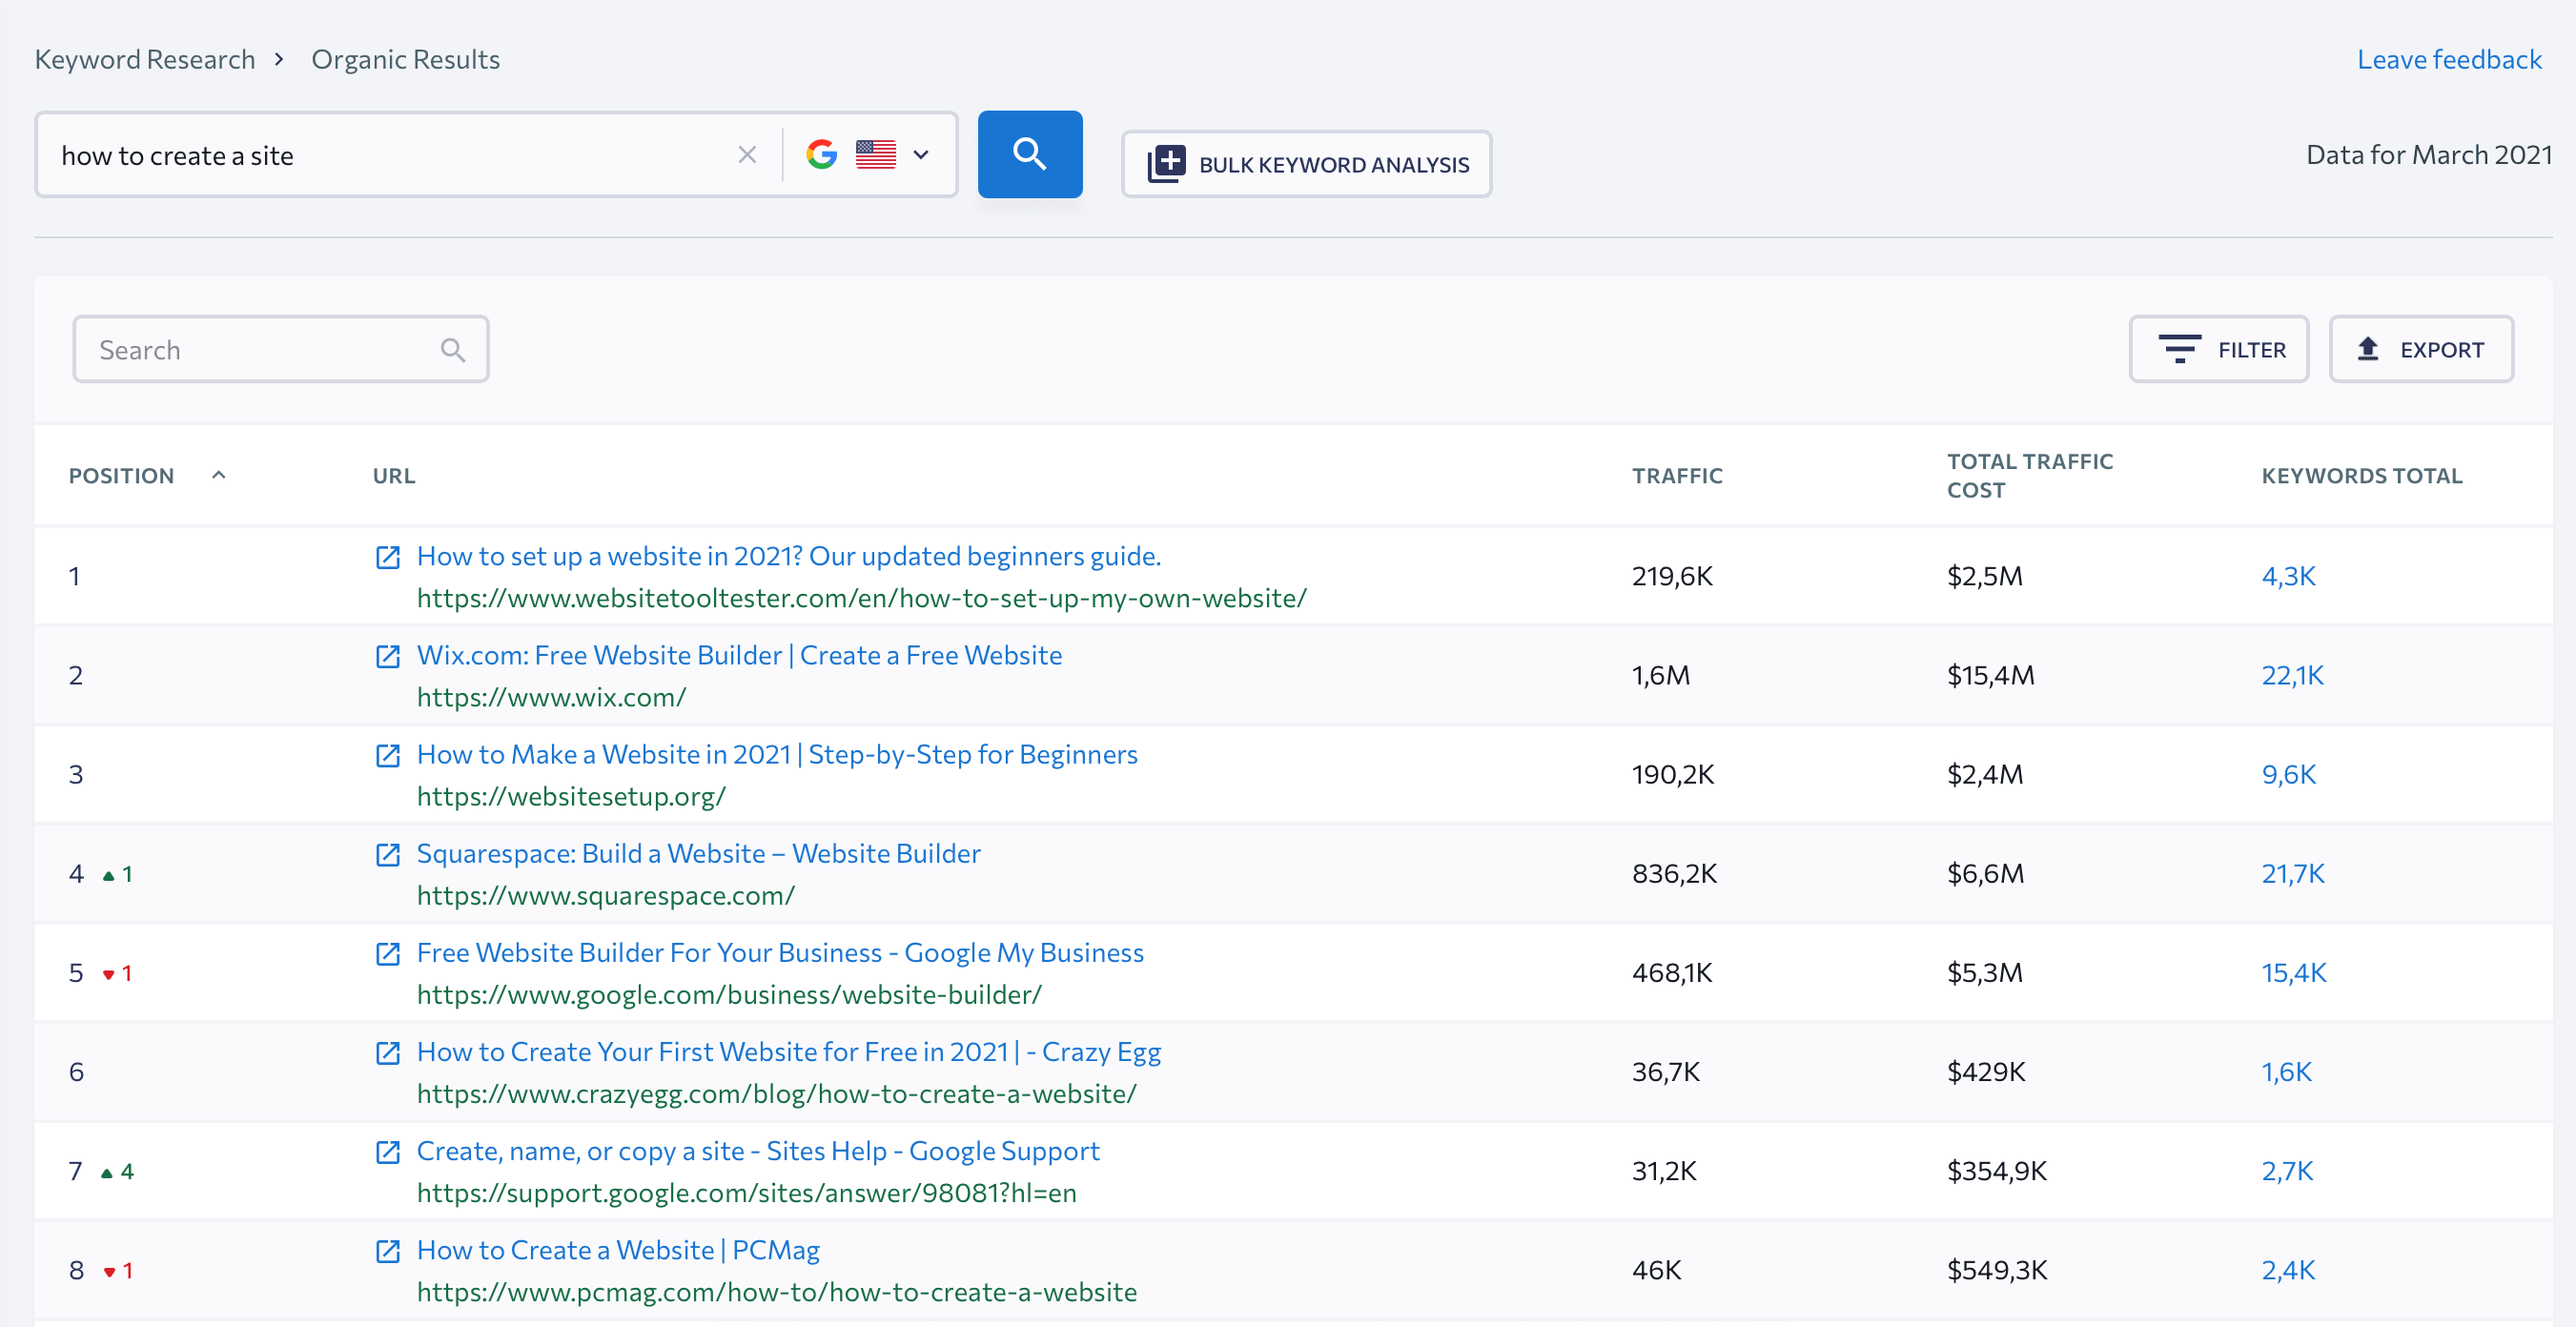
Task: Open external link icon for websitetooltester result
Action: (x=388, y=557)
